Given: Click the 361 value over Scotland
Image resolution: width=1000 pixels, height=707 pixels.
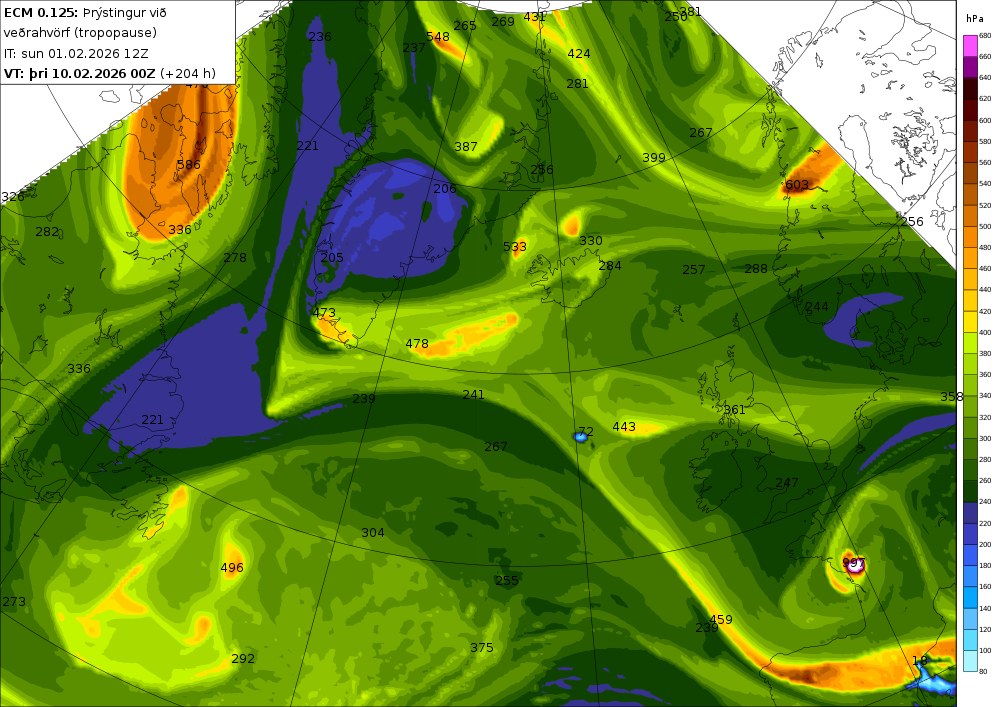Looking at the screenshot, I should pyautogui.click(x=735, y=409).
